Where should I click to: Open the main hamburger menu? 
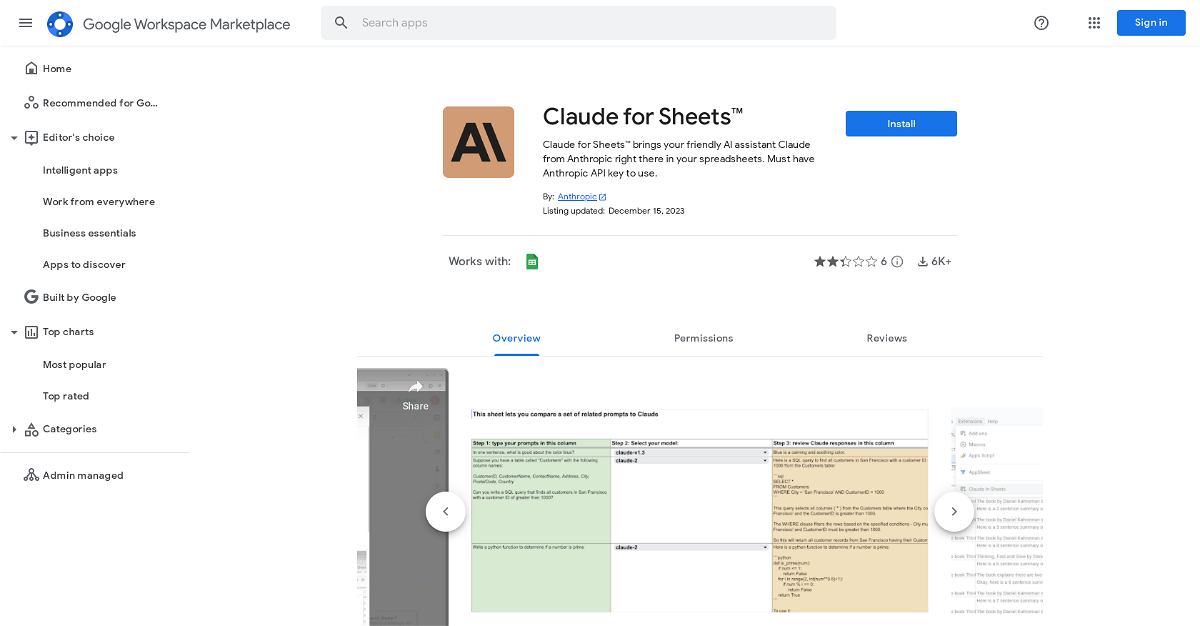click(25, 23)
